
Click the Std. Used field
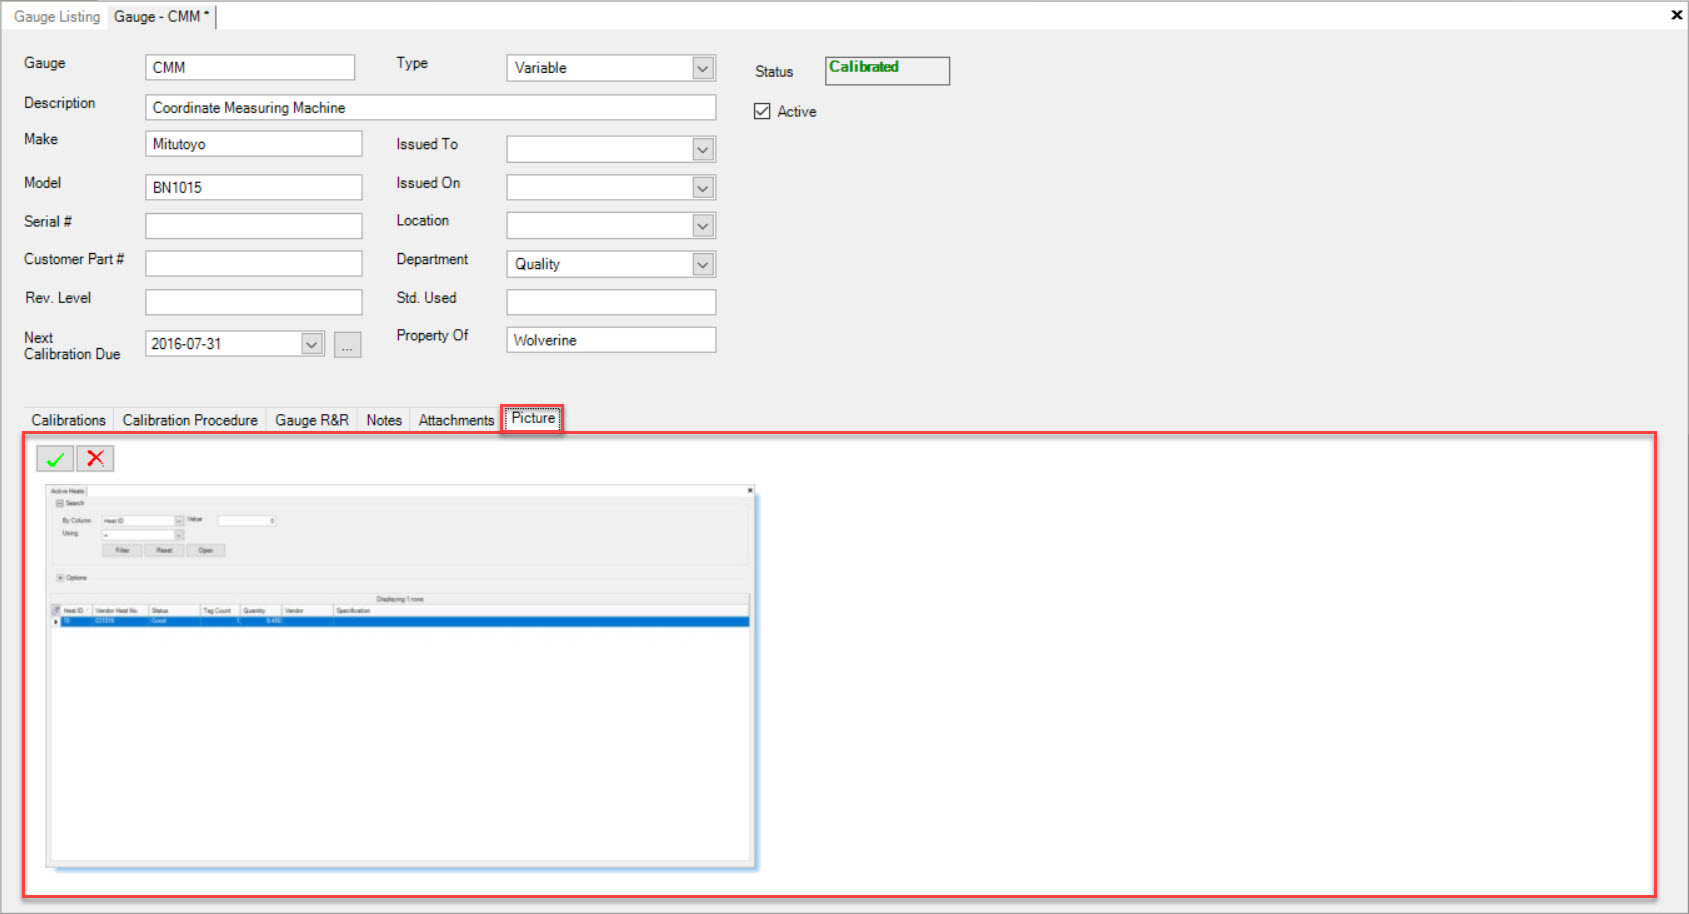611,302
